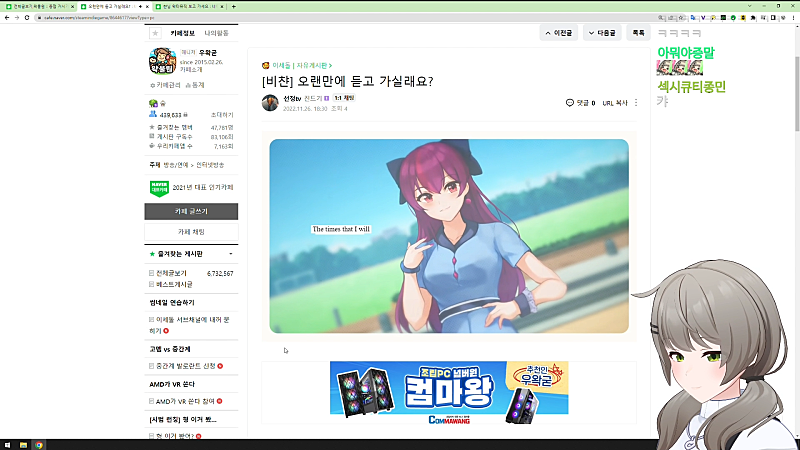Click the purple V extension icon
The image size is (800, 450).
(x=703, y=18)
